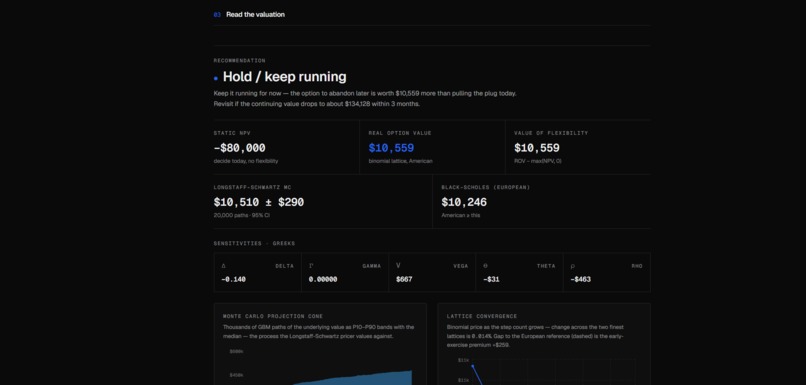
Task: Click the "Read the valuation" step heading
Action: click(255, 14)
